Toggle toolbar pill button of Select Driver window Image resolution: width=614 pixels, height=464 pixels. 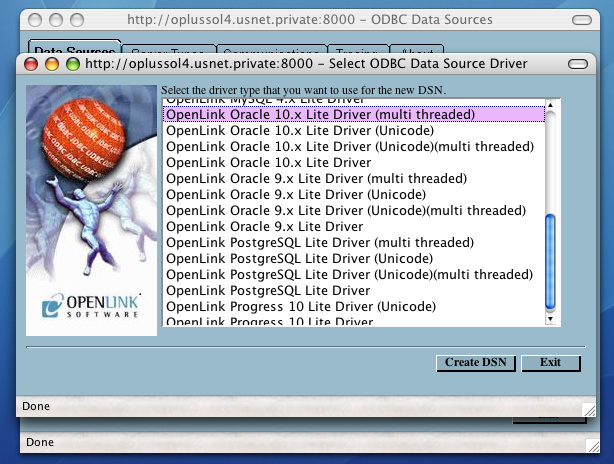tap(578, 64)
